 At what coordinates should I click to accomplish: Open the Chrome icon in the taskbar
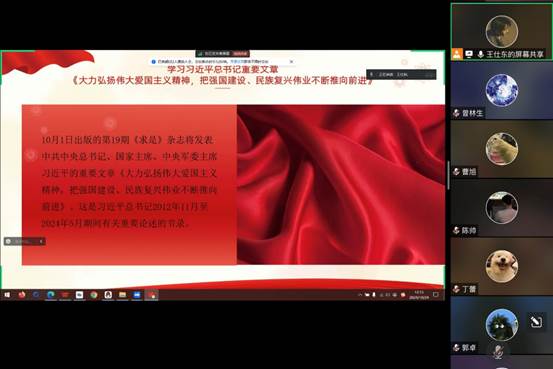(x=93, y=295)
